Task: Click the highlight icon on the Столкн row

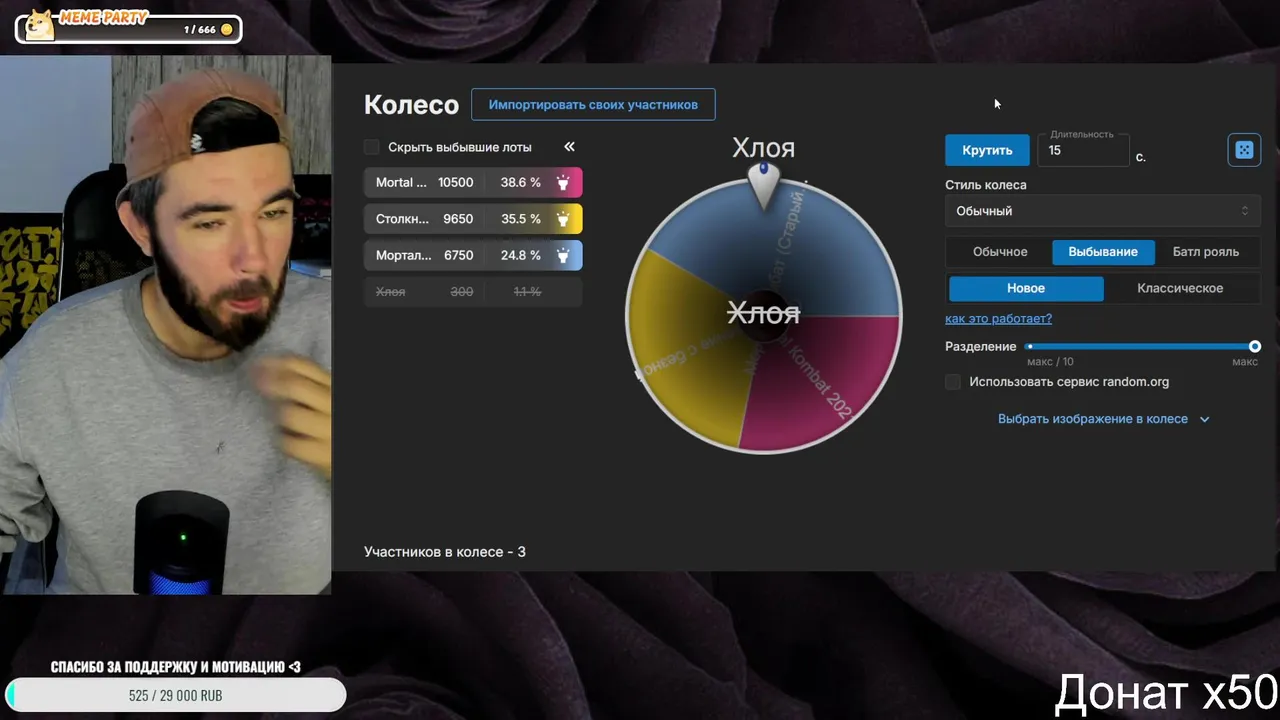Action: coord(563,219)
